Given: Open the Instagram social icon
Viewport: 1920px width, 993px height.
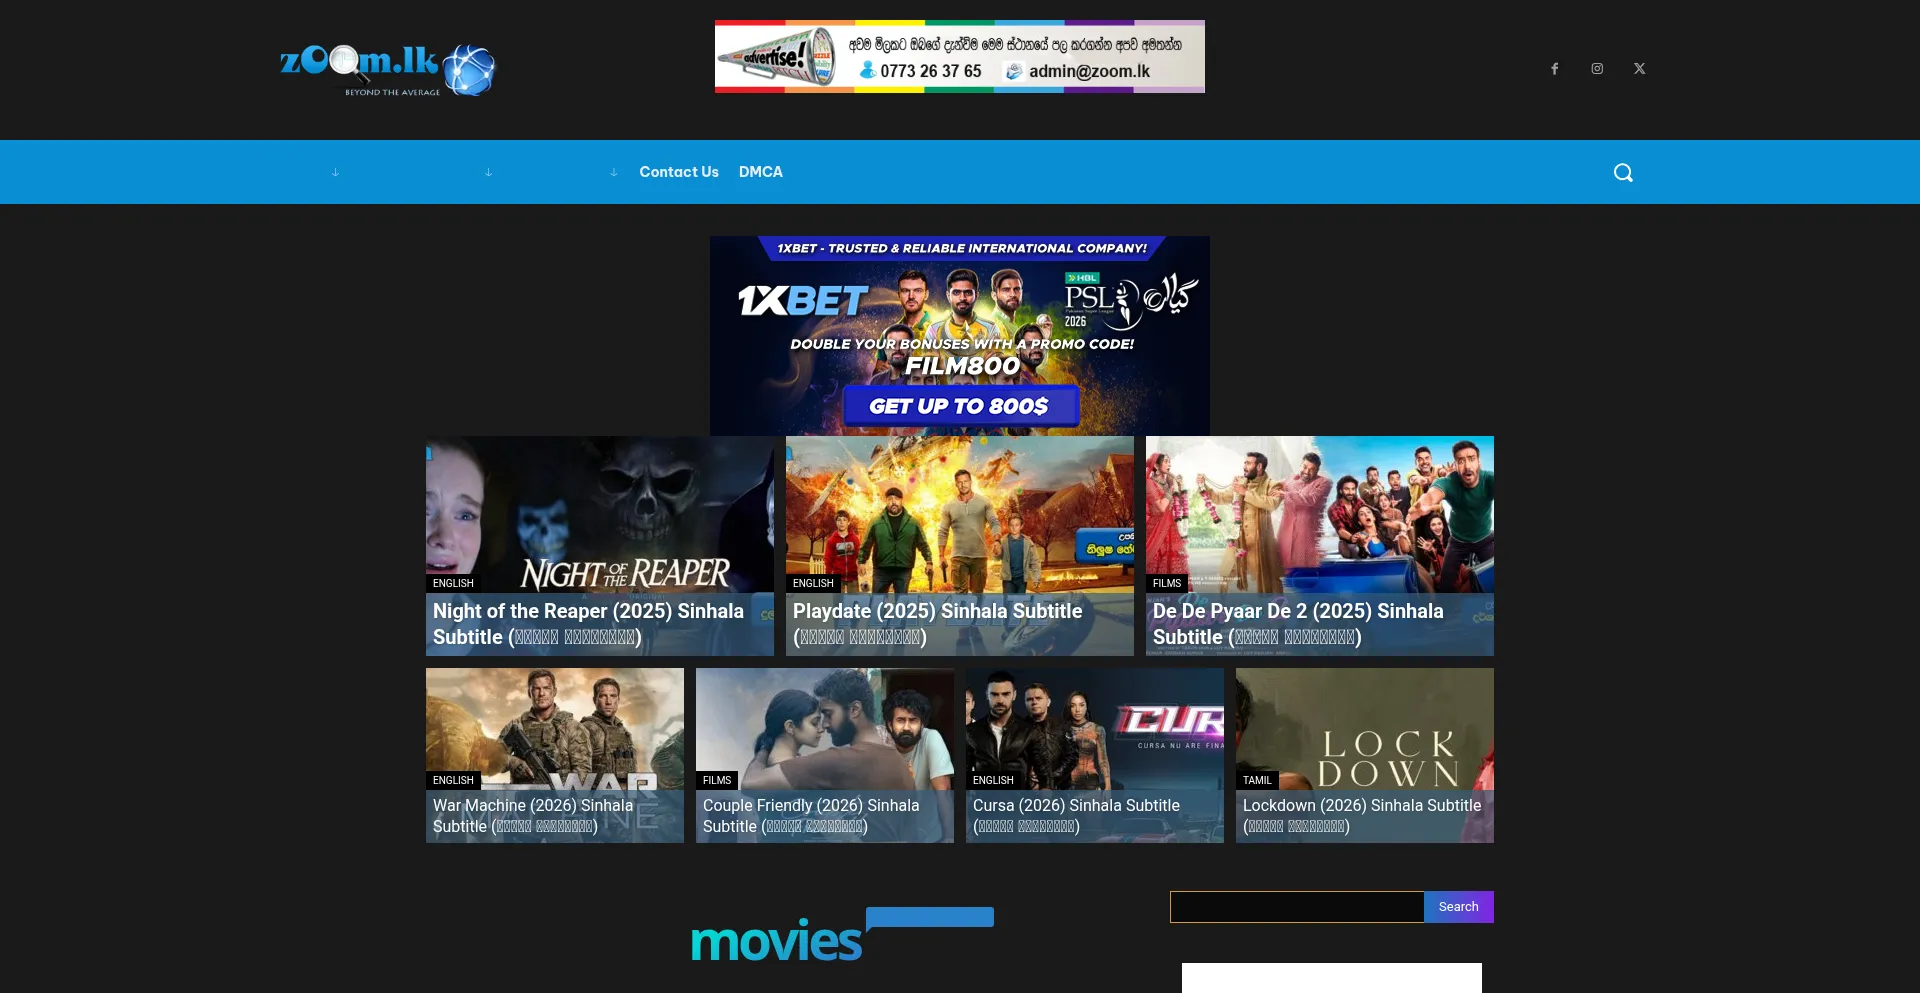Looking at the screenshot, I should click(1597, 69).
